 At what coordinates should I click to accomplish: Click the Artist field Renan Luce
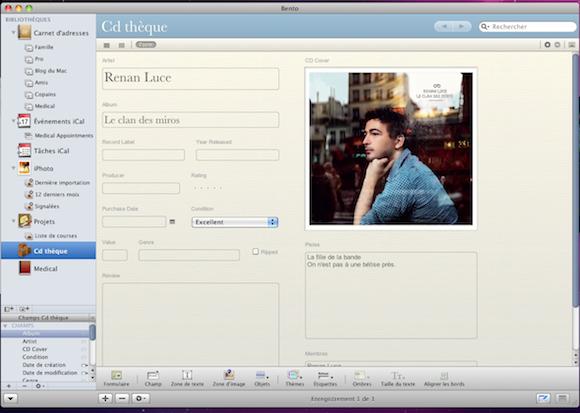pyautogui.click(x=190, y=78)
